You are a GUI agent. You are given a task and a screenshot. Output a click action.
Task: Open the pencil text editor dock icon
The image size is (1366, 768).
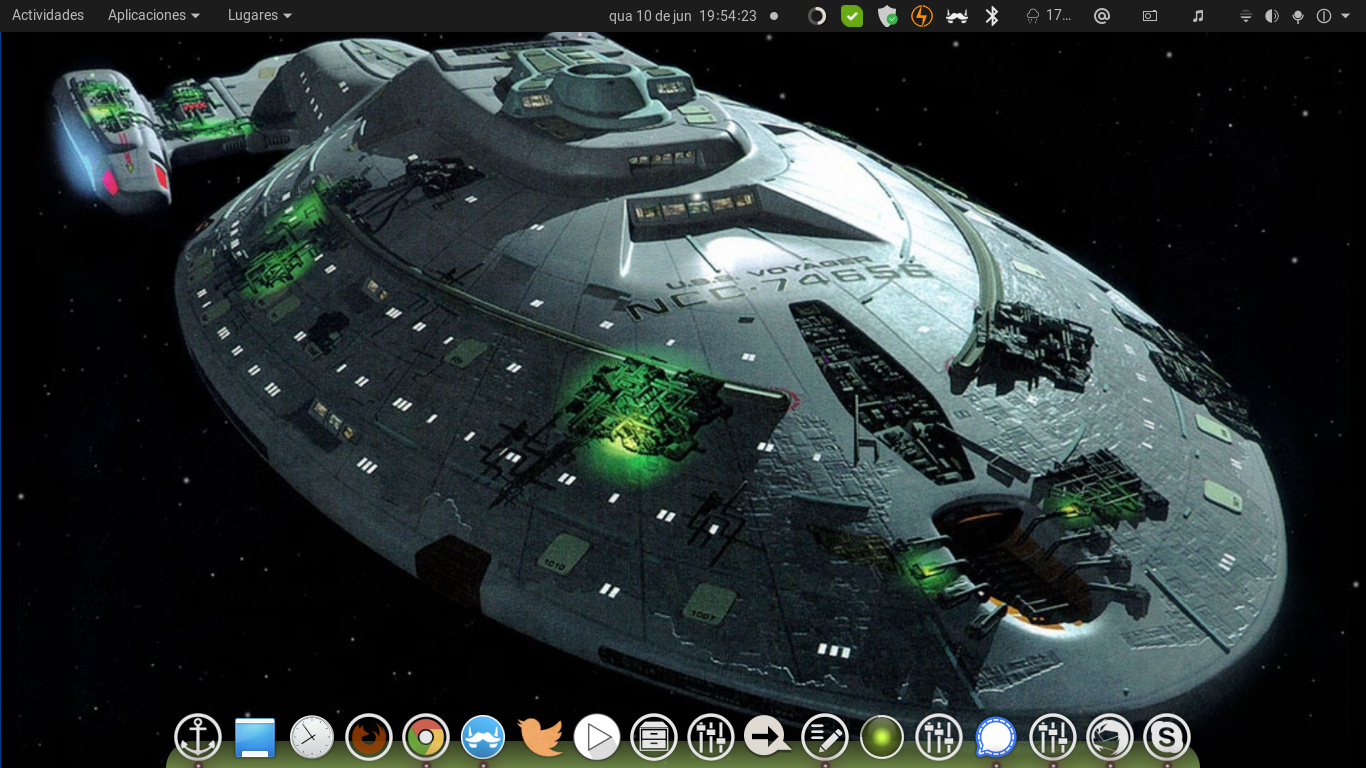(x=825, y=738)
